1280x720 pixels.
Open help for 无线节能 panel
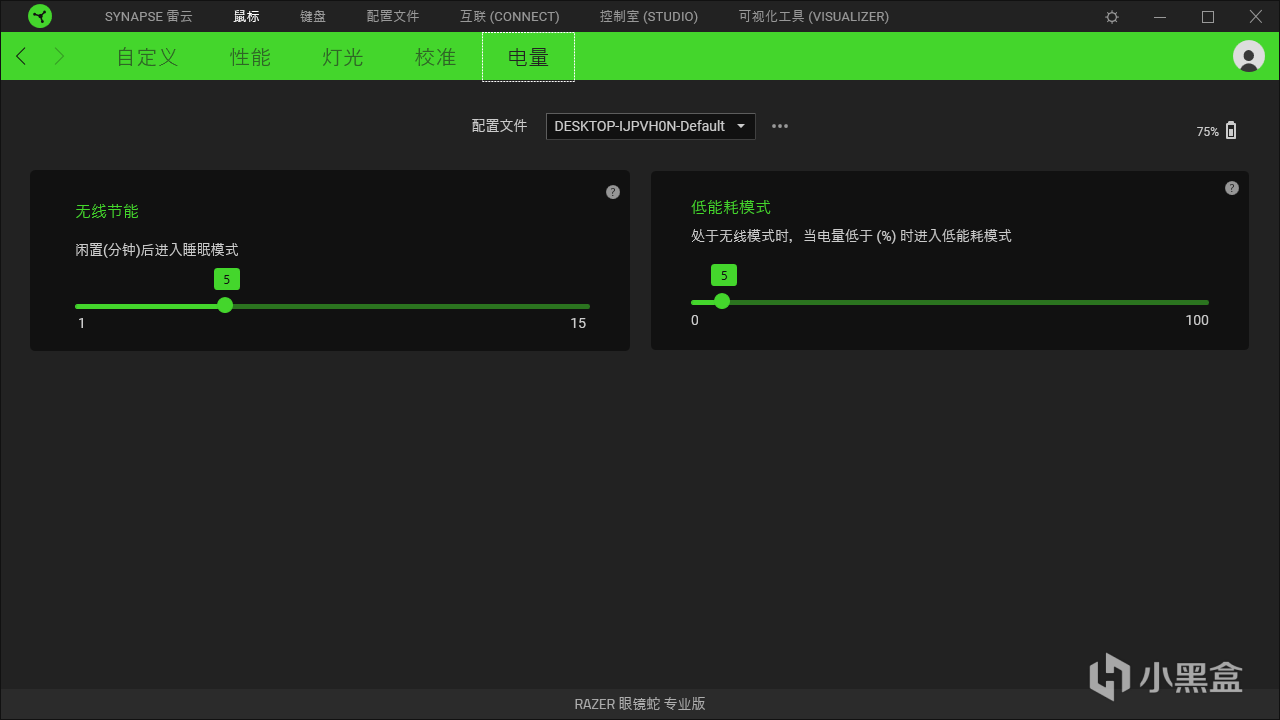pos(613,192)
